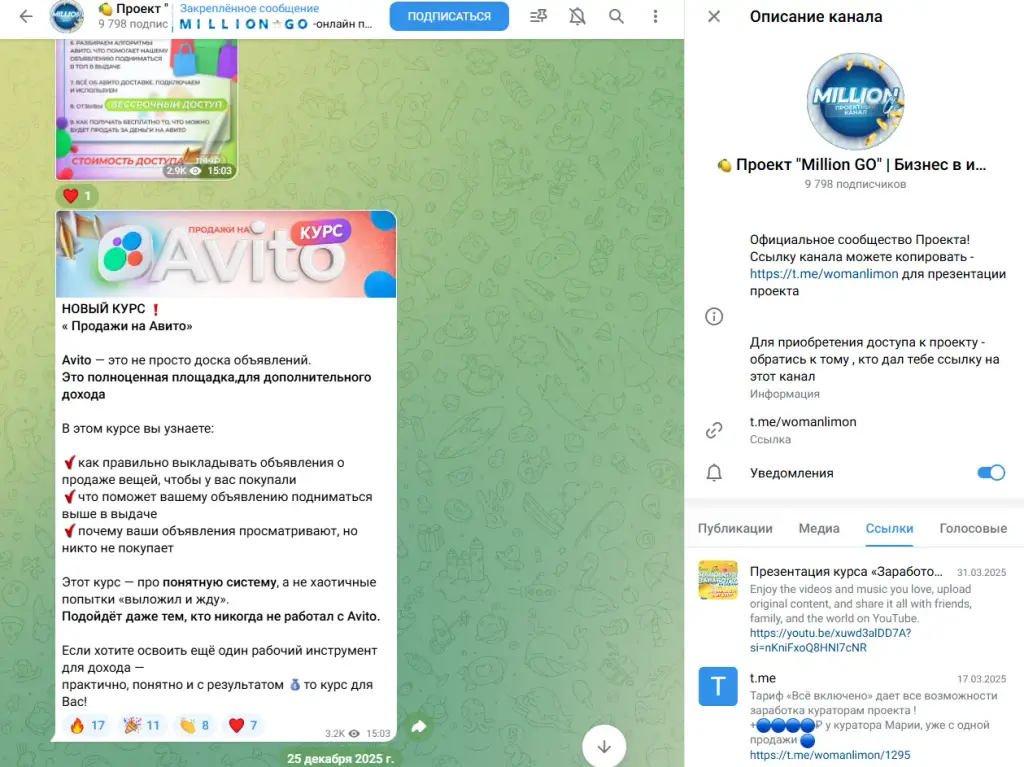1024x767 pixels.
Task: Click the 9 798 подписчиков text in panel
Action: click(x=855, y=184)
